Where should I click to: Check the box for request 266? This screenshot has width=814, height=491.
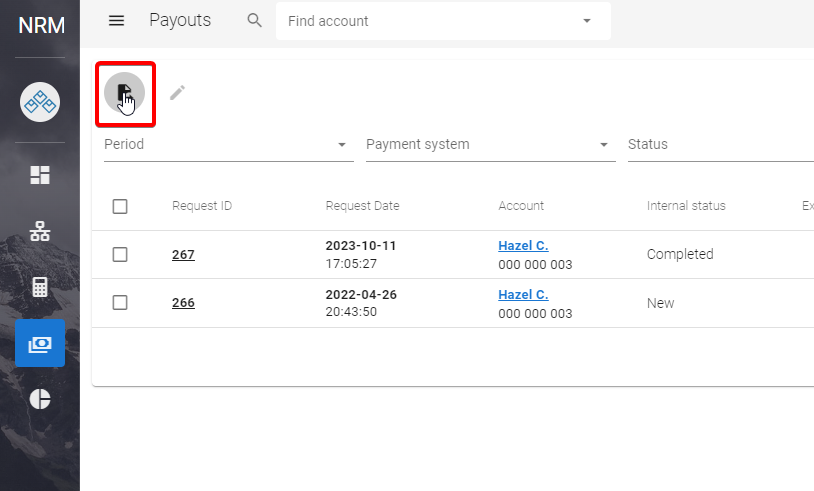pyautogui.click(x=120, y=303)
